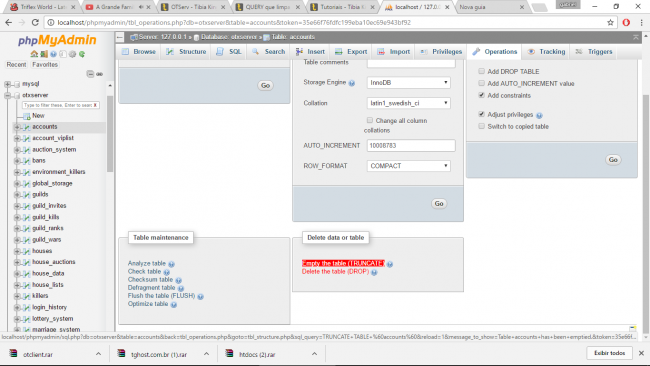Open help icon beside Checksum table
This screenshot has height=366, width=650.
point(178,281)
